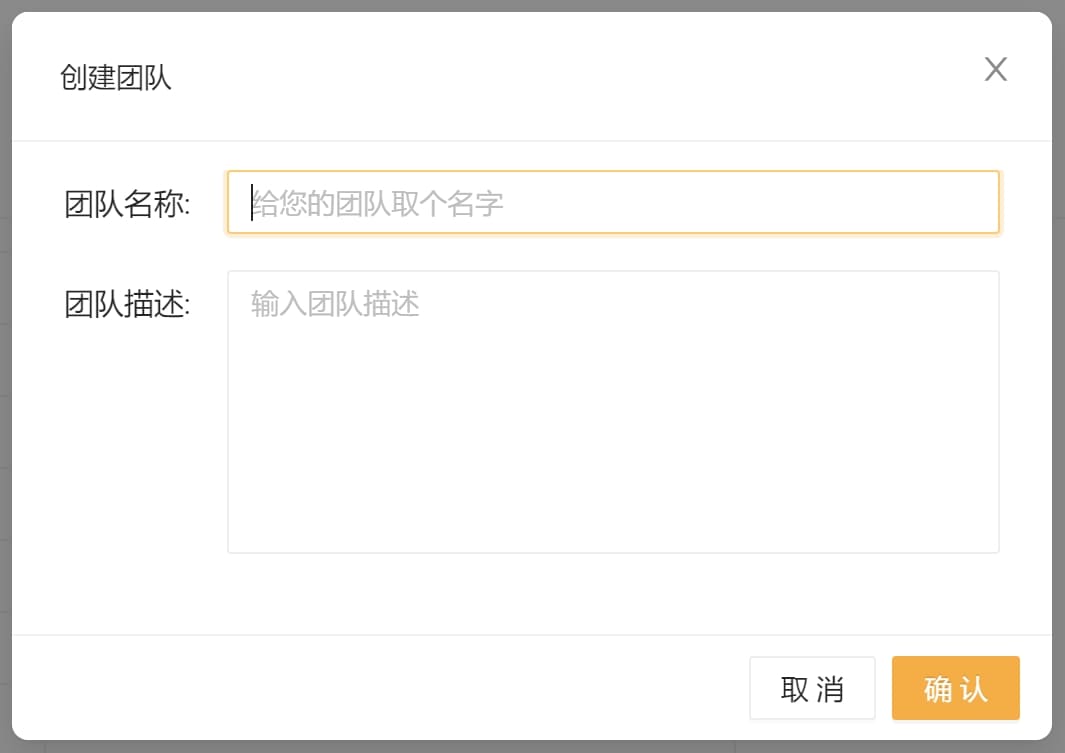Click right end of 团队名称 field

tap(970, 203)
